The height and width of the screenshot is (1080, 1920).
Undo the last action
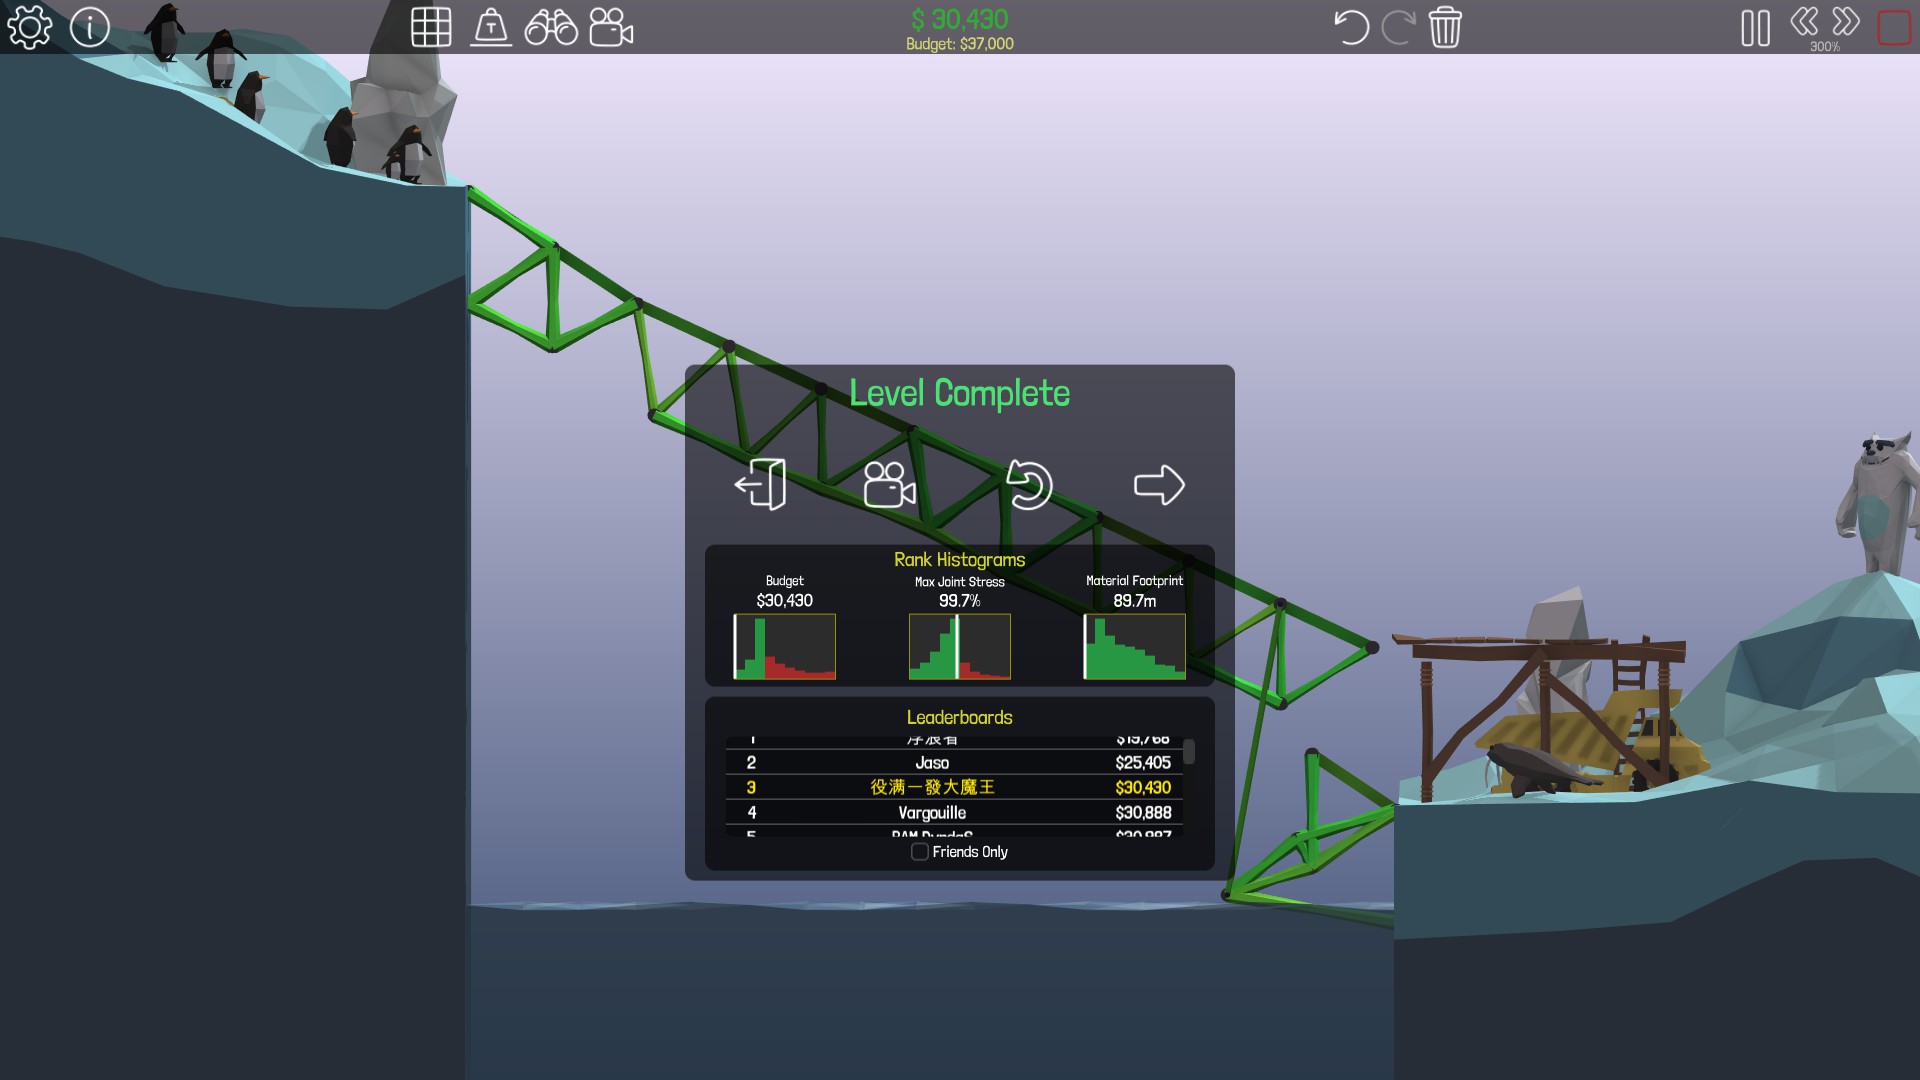1351,27
